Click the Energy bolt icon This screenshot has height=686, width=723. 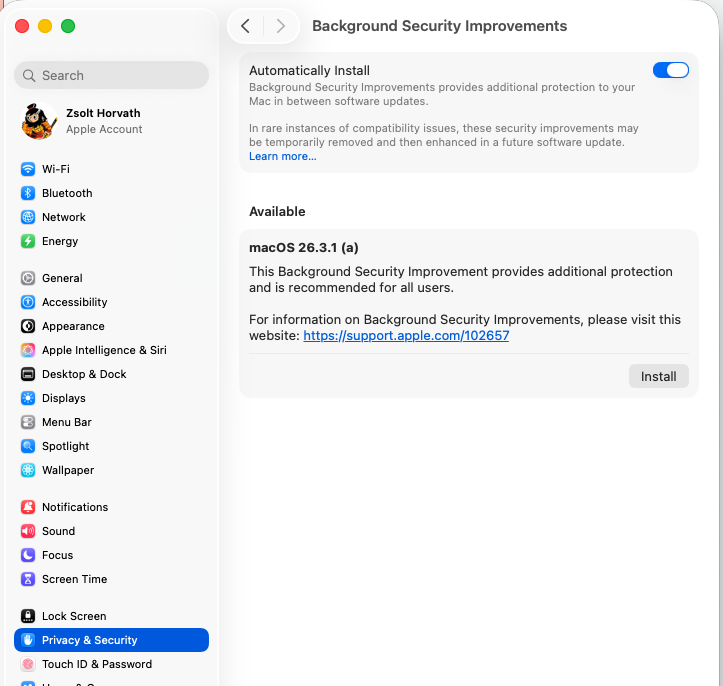click(x=28, y=241)
